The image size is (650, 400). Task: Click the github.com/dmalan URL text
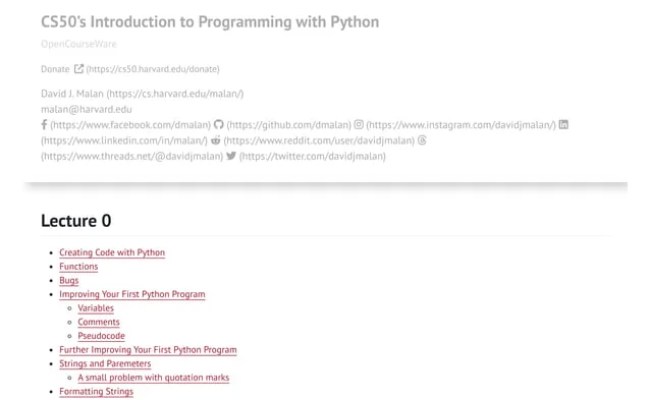[289, 125]
